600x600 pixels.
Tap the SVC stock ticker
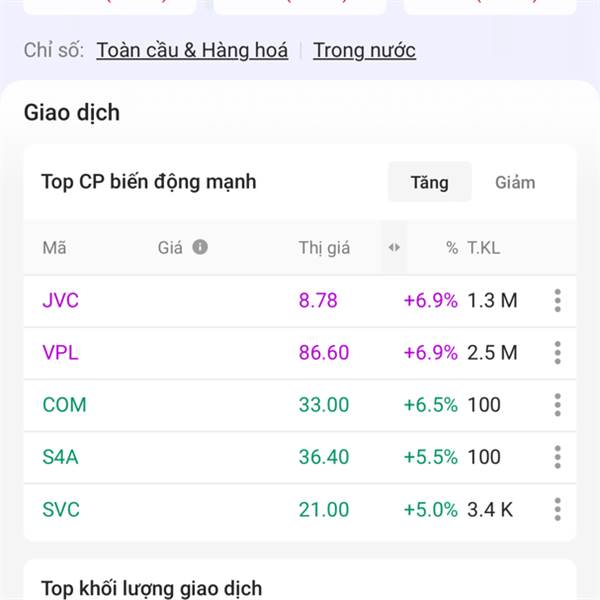point(61,509)
